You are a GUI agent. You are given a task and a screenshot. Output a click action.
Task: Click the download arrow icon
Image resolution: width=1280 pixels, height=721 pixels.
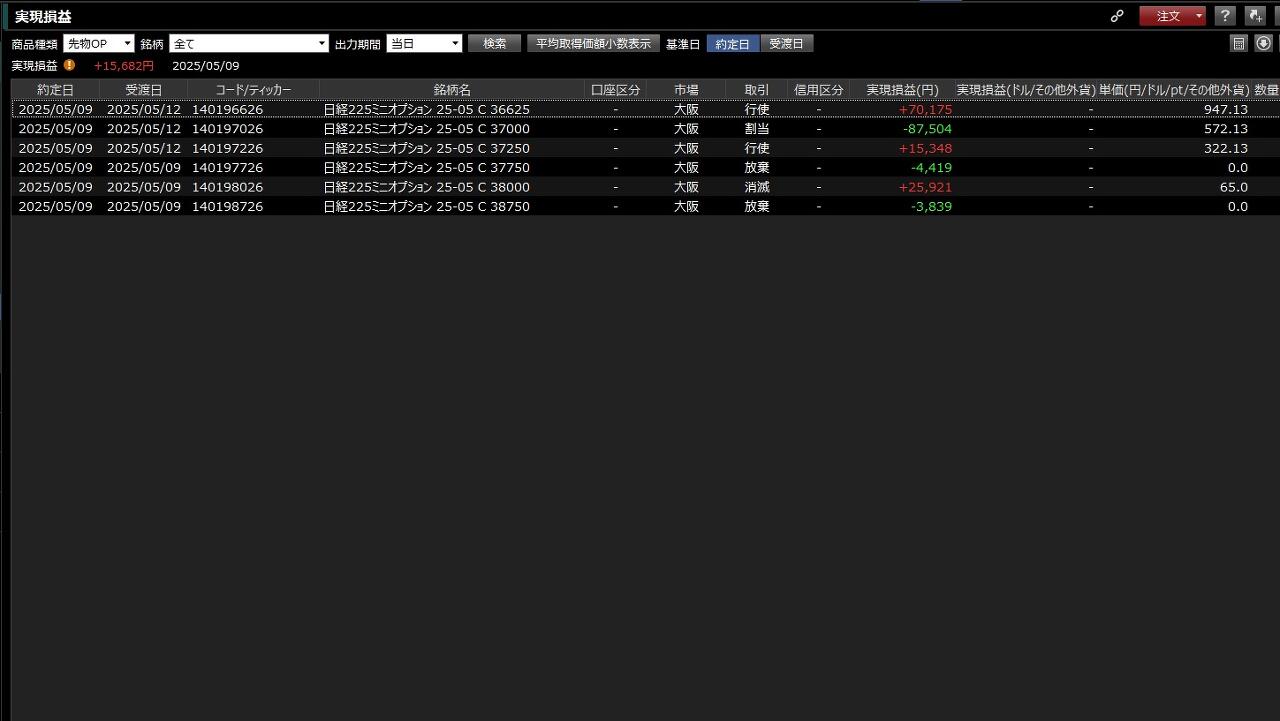(x=1263, y=43)
